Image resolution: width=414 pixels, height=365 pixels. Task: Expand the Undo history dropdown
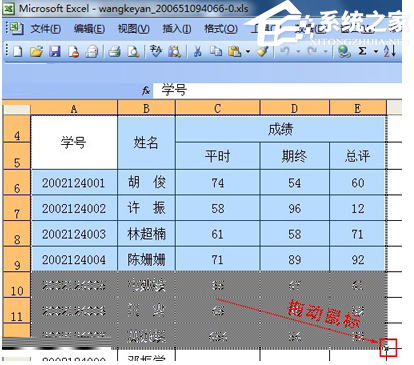click(x=298, y=52)
